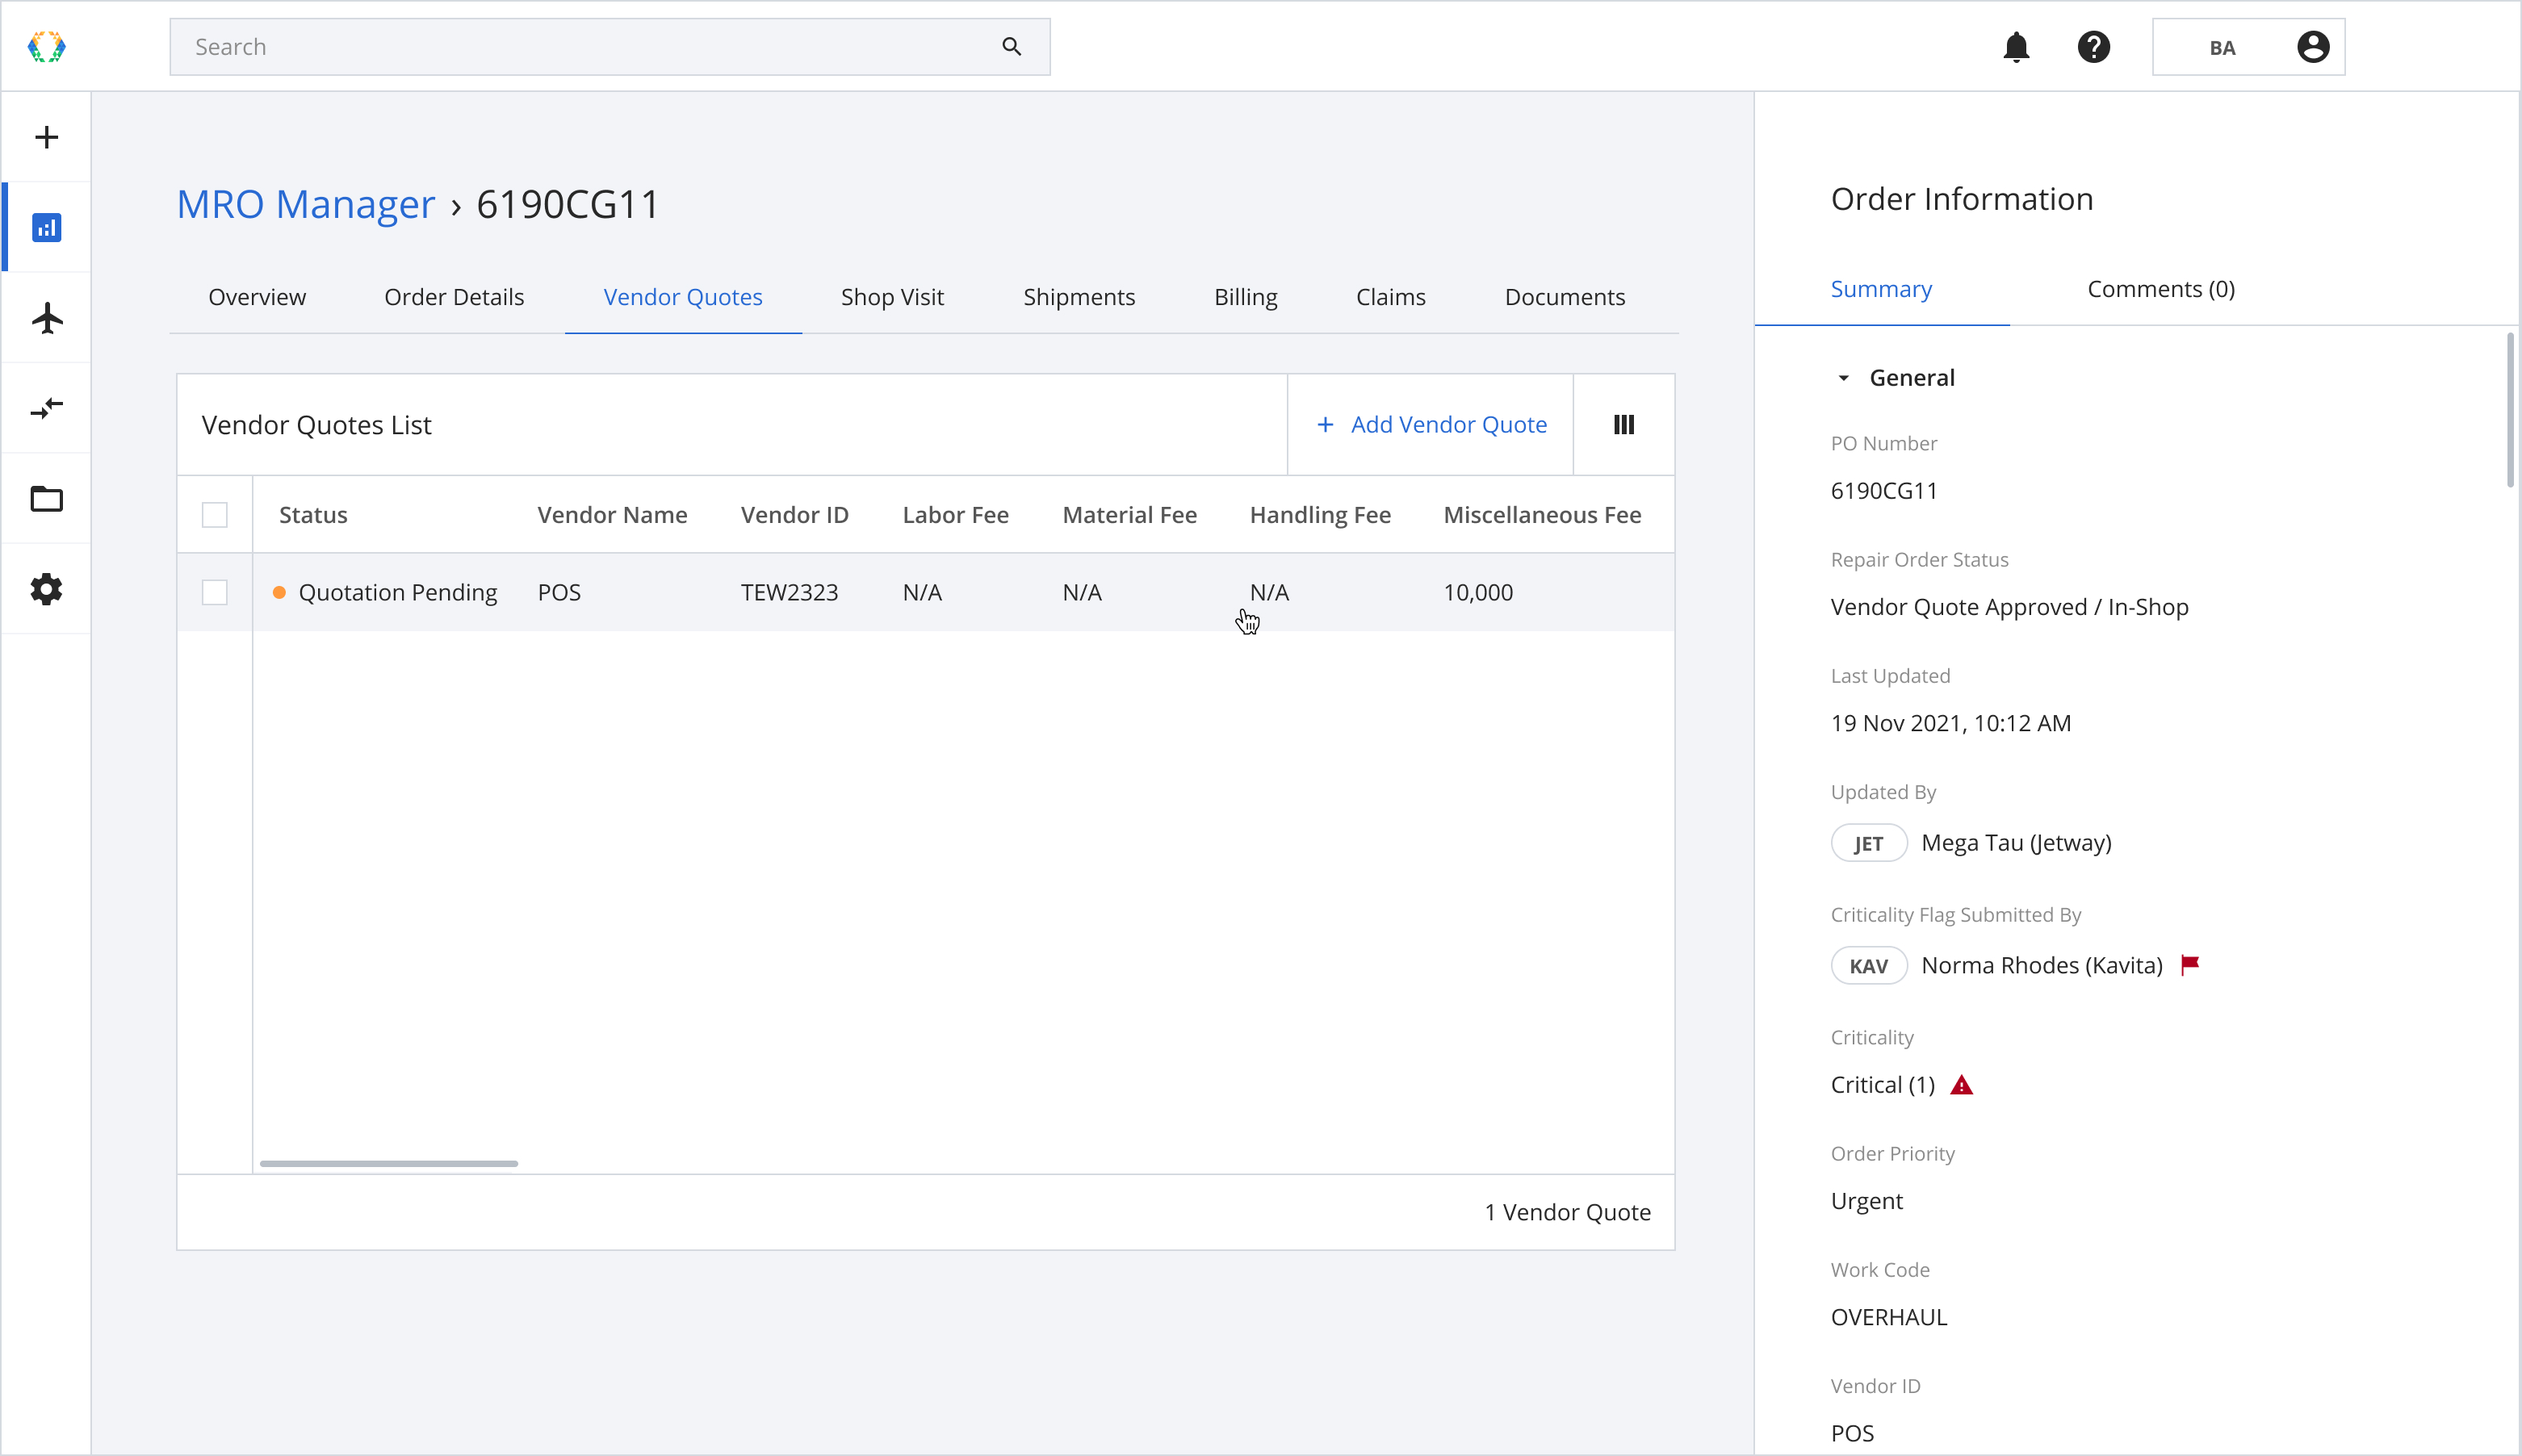2522x1456 pixels.
Task: Open notifications bell
Action: (2016, 47)
